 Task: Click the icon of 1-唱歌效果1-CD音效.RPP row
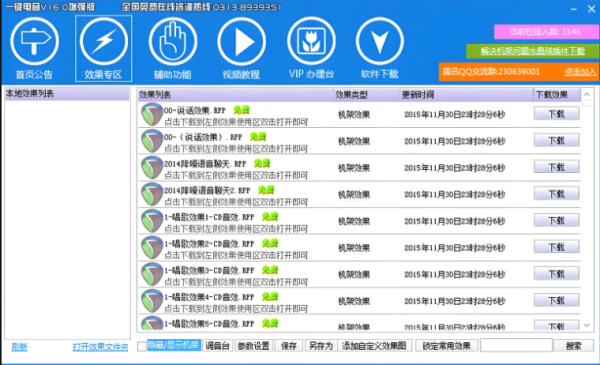(x=152, y=221)
